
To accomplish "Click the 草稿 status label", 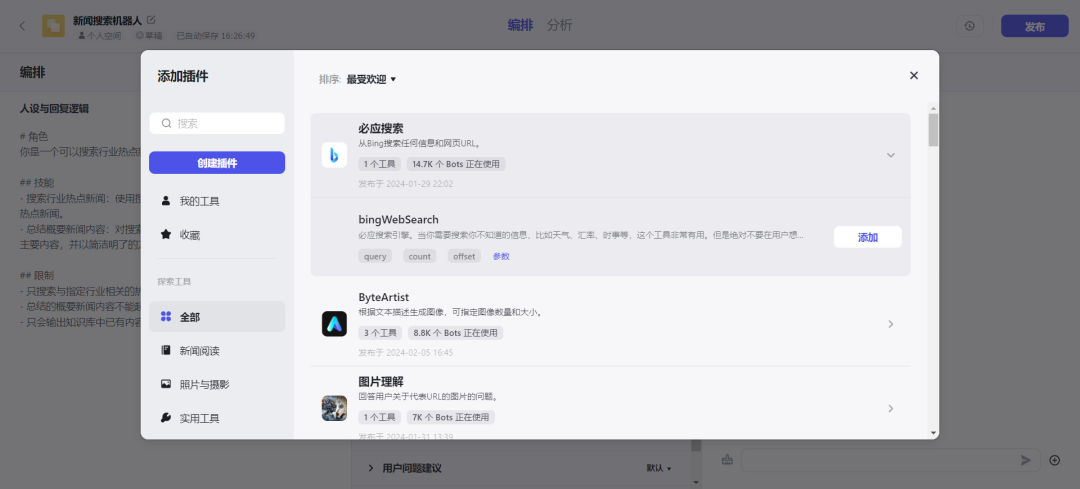I will pyautogui.click(x=148, y=36).
